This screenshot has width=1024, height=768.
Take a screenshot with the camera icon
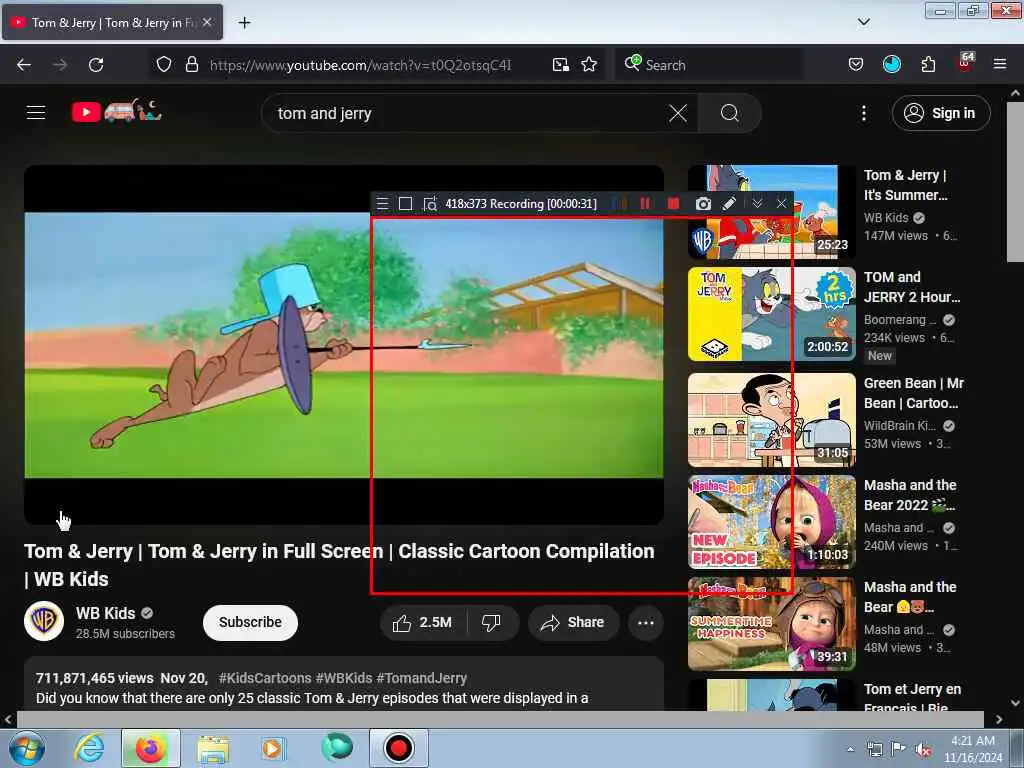pos(703,204)
